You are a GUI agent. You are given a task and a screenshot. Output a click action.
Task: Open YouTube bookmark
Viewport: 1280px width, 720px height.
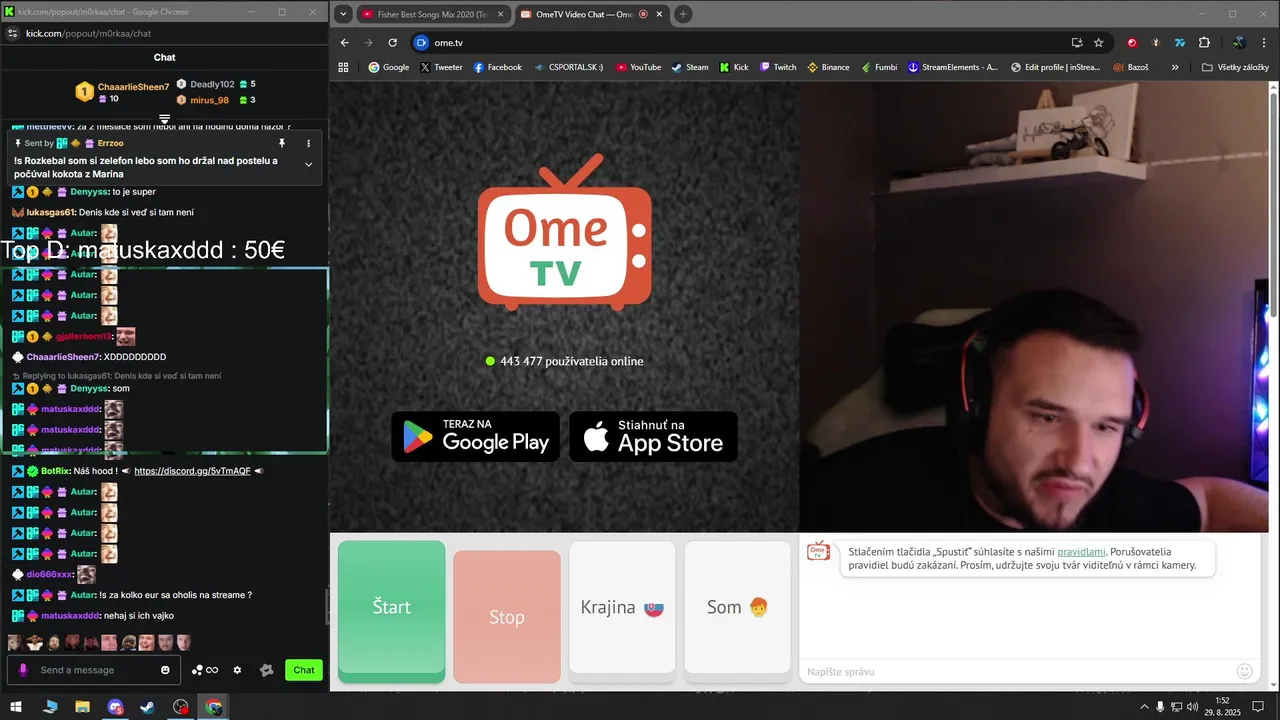tap(638, 67)
